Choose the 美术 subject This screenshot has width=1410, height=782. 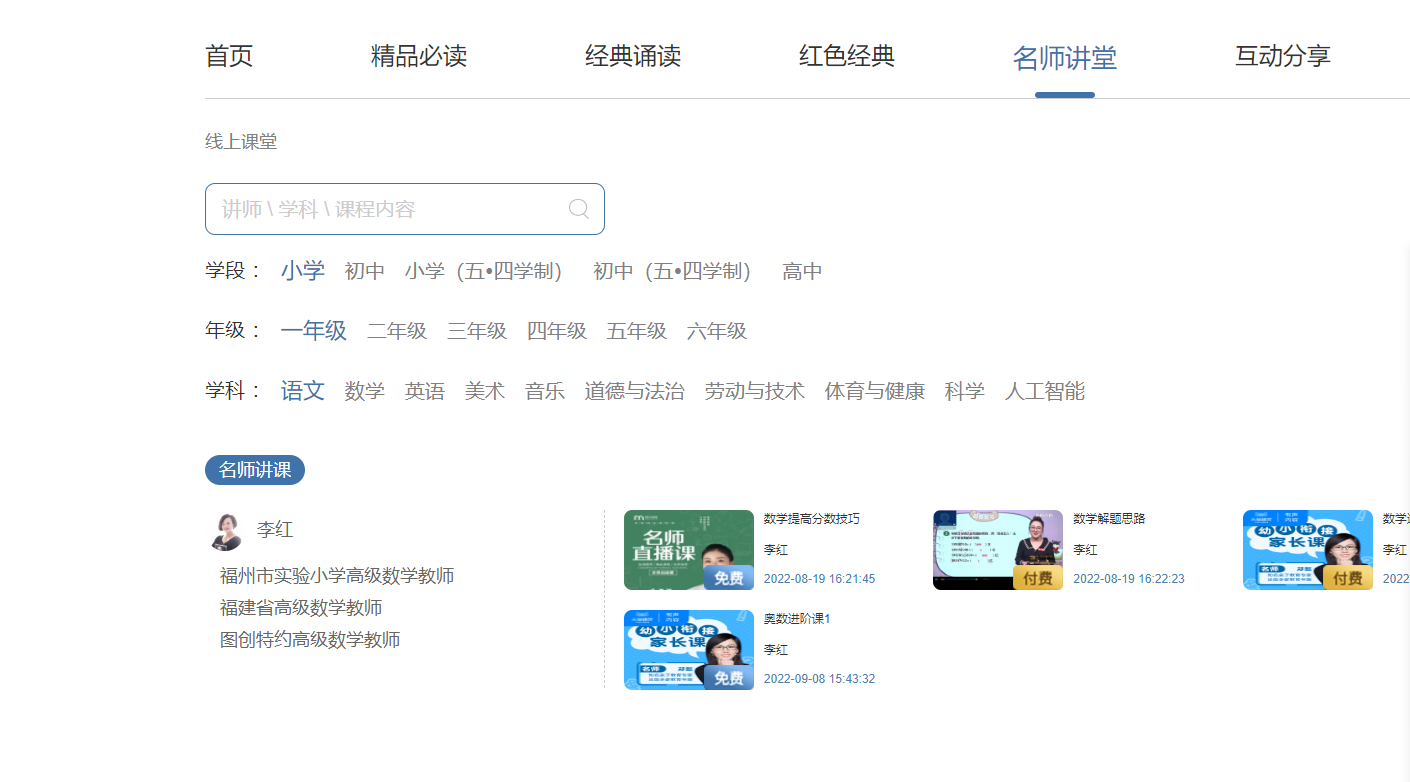pos(485,391)
